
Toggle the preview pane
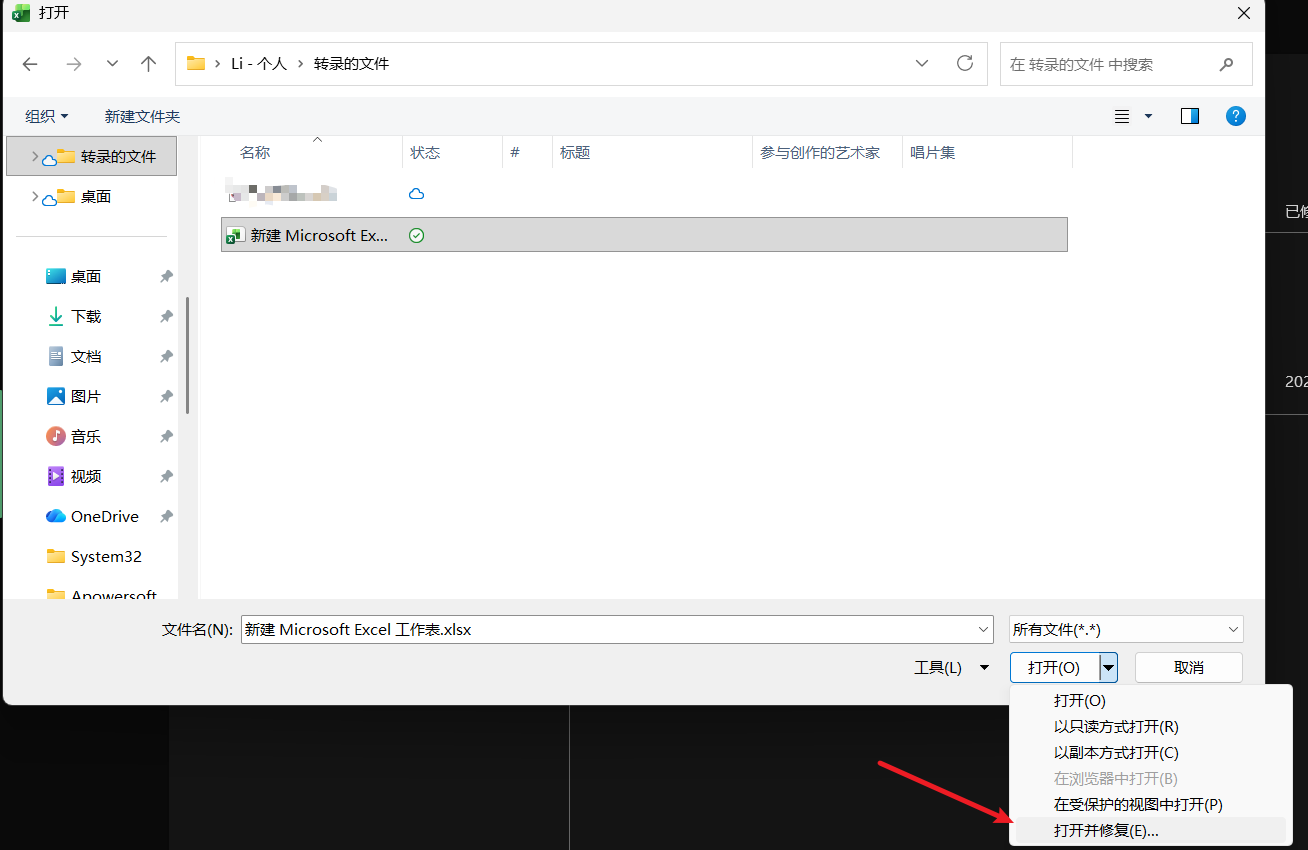(1190, 116)
